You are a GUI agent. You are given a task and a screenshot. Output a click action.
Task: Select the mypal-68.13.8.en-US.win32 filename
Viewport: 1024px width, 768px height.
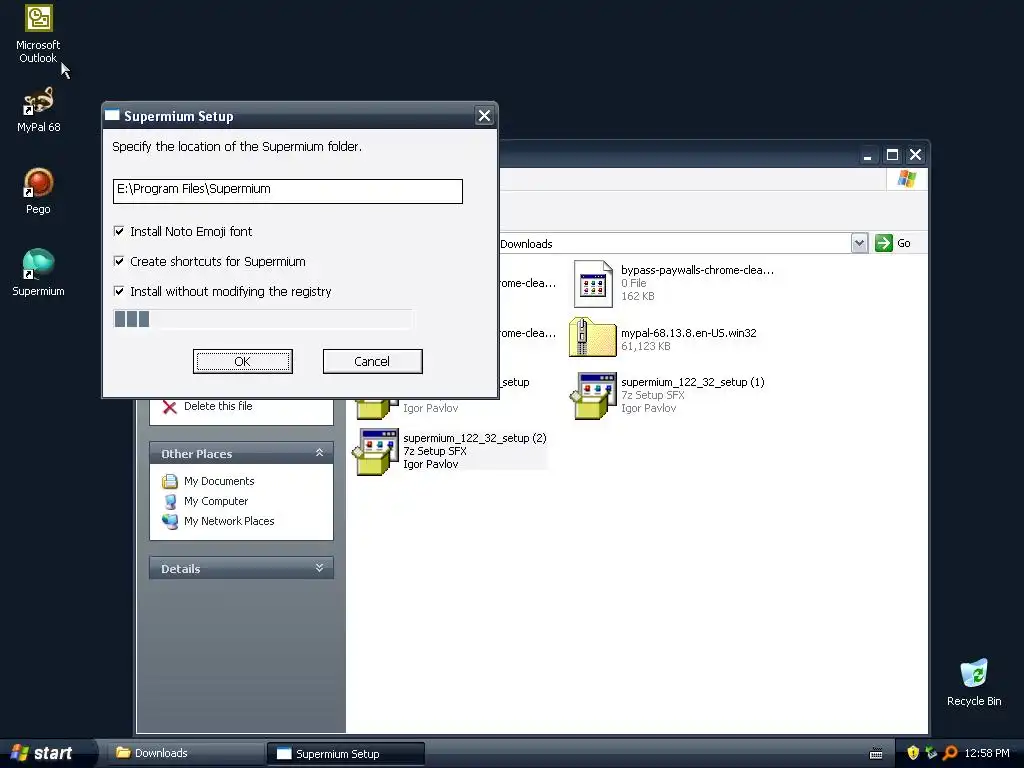click(688, 333)
